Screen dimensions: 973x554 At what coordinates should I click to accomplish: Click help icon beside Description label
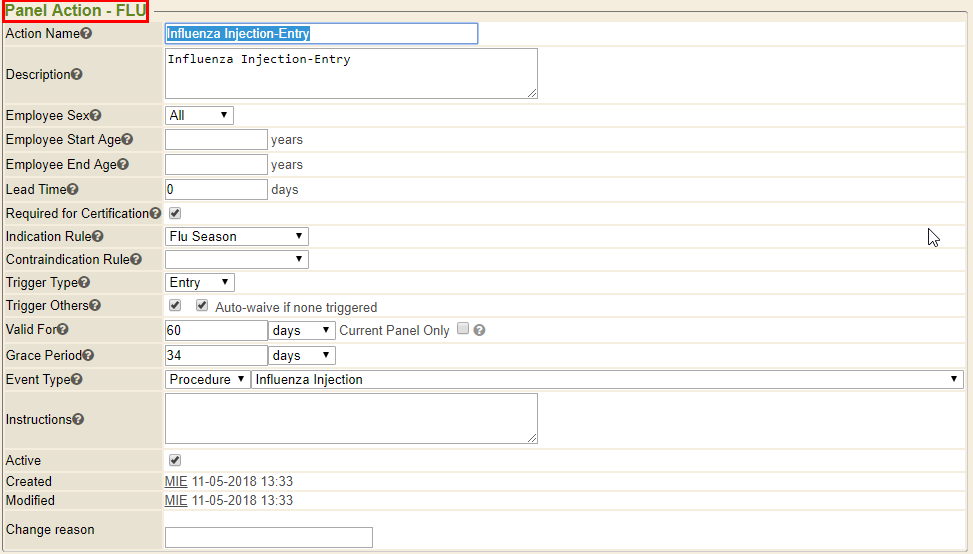tap(77, 74)
